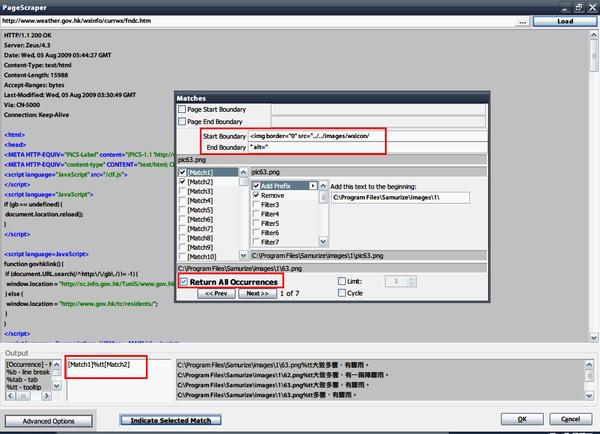This screenshot has width=600, height=434.
Task: Click the match list down arrow
Action: point(243,255)
